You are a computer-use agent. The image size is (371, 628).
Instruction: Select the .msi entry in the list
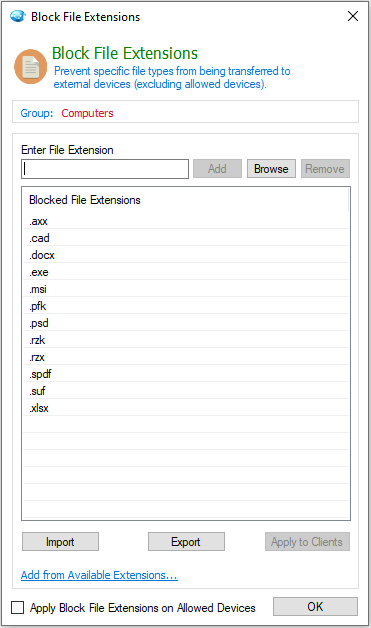click(186, 289)
